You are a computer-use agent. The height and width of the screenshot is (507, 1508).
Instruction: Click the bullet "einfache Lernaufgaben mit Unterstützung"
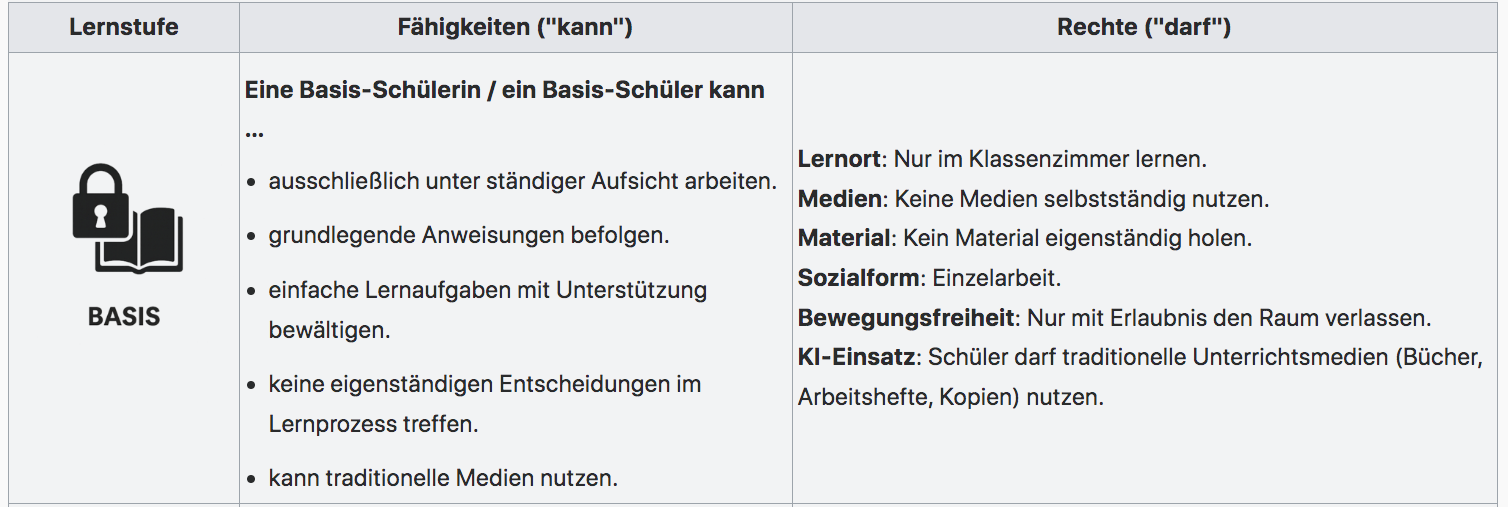coord(487,290)
